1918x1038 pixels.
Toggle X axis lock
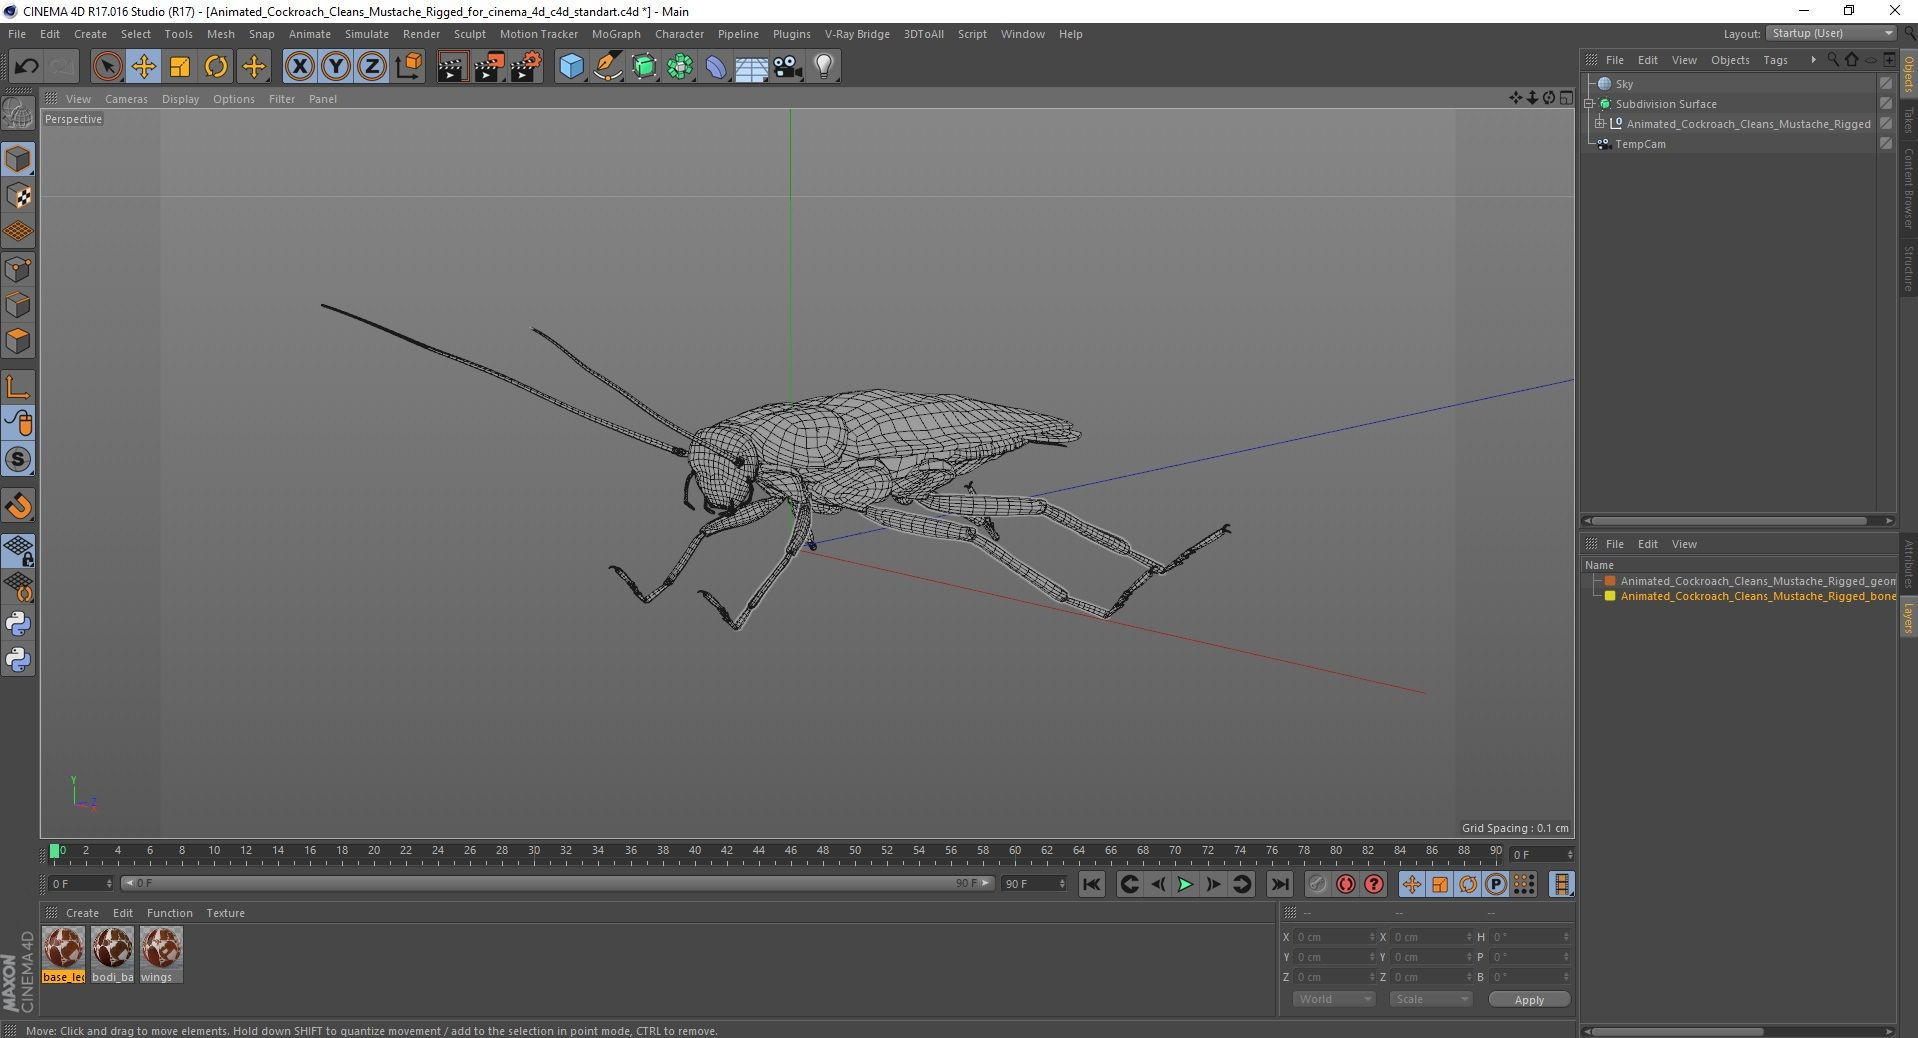[x=299, y=67]
